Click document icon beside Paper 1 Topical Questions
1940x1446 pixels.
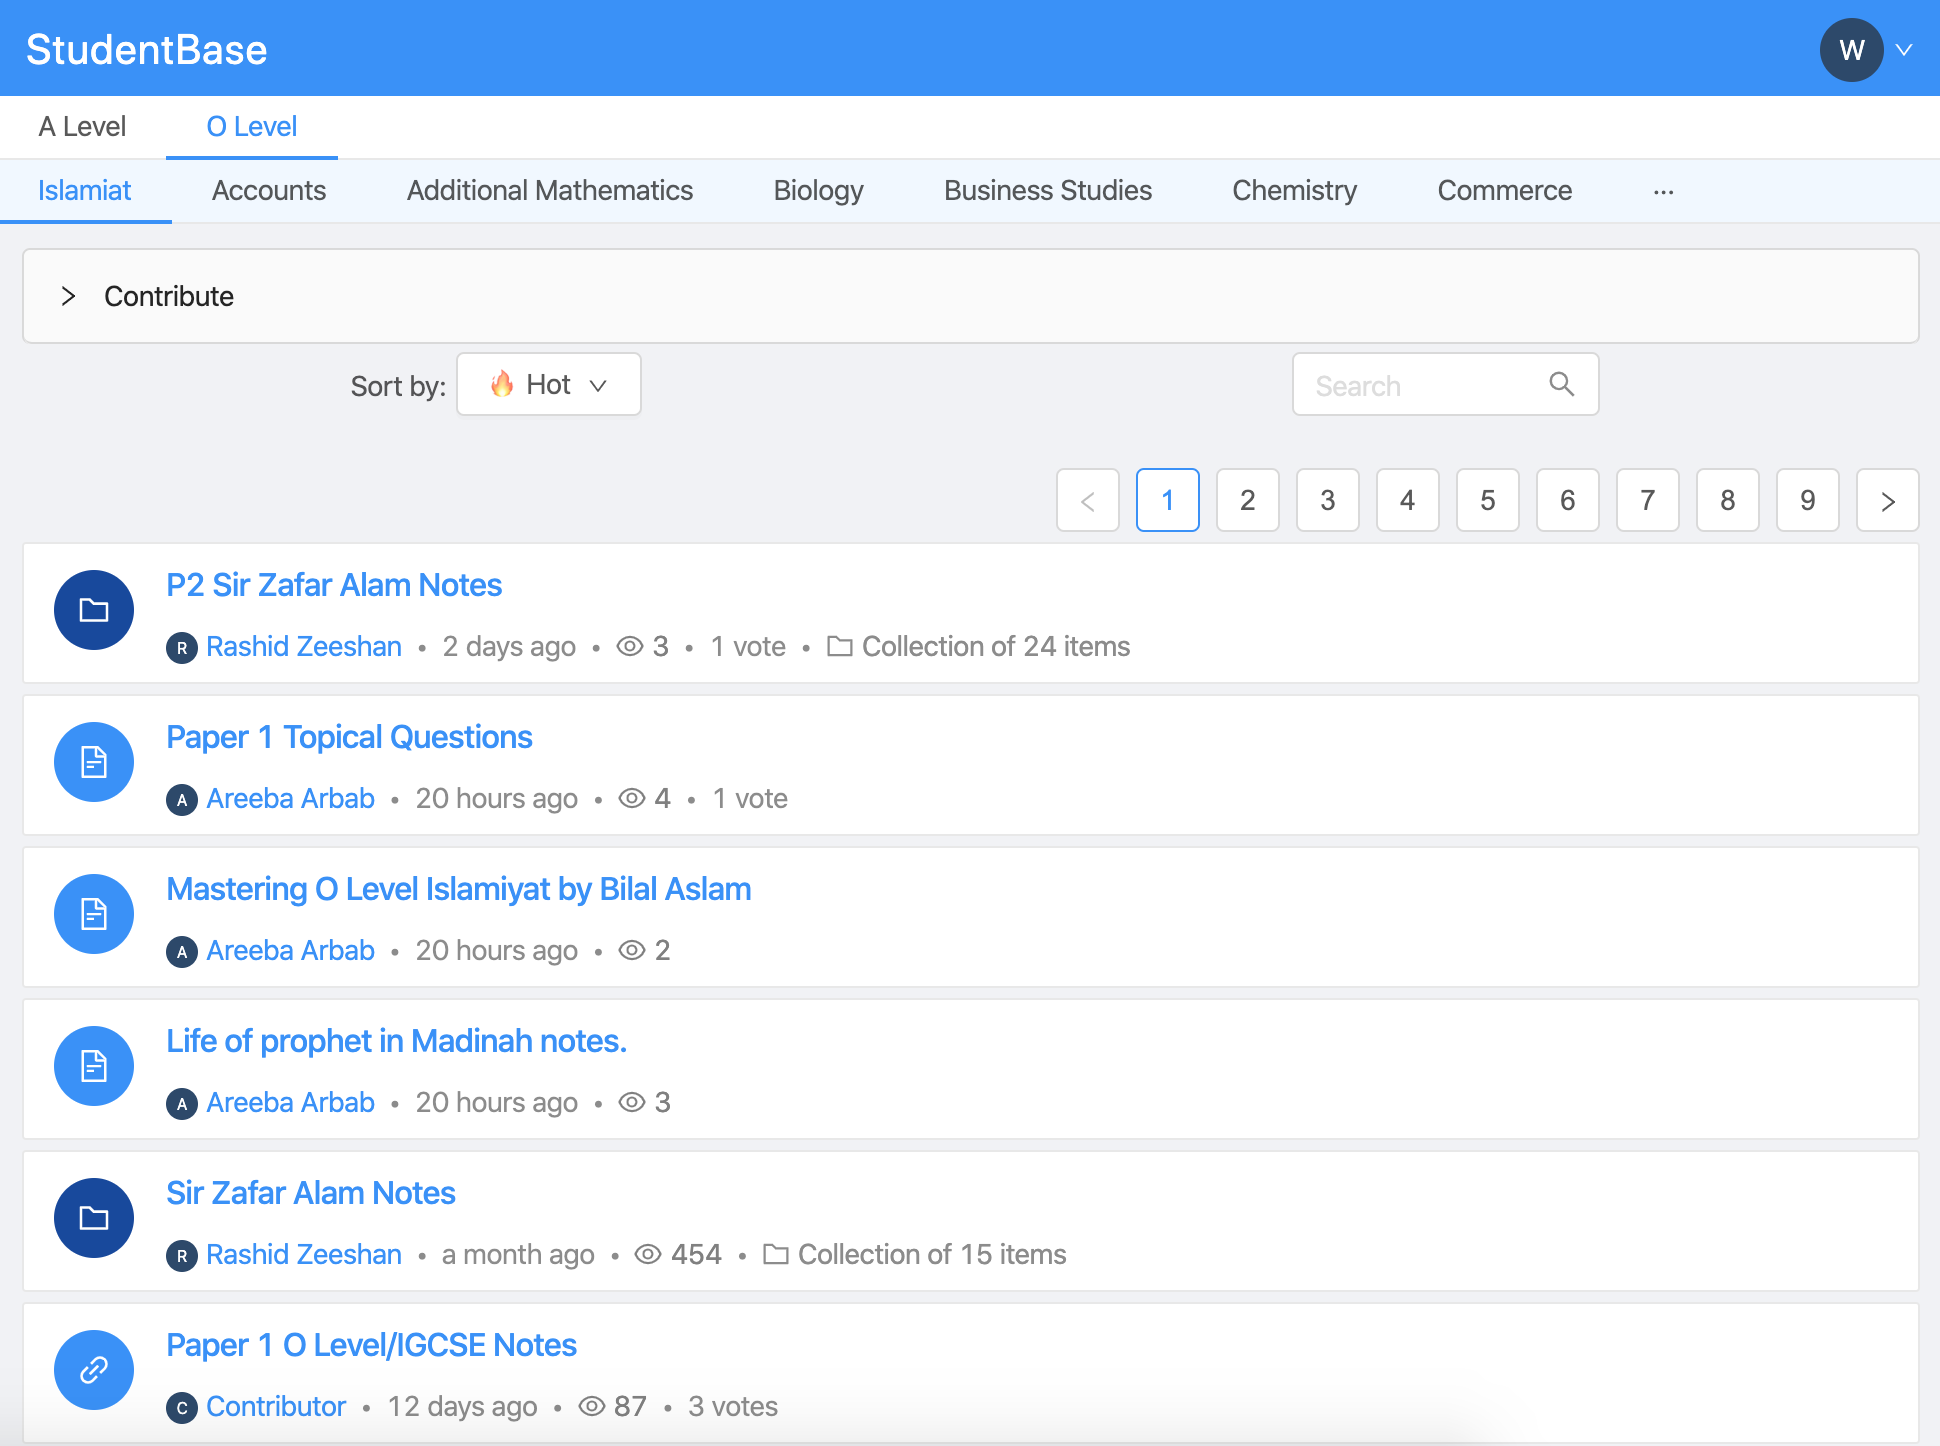94,762
